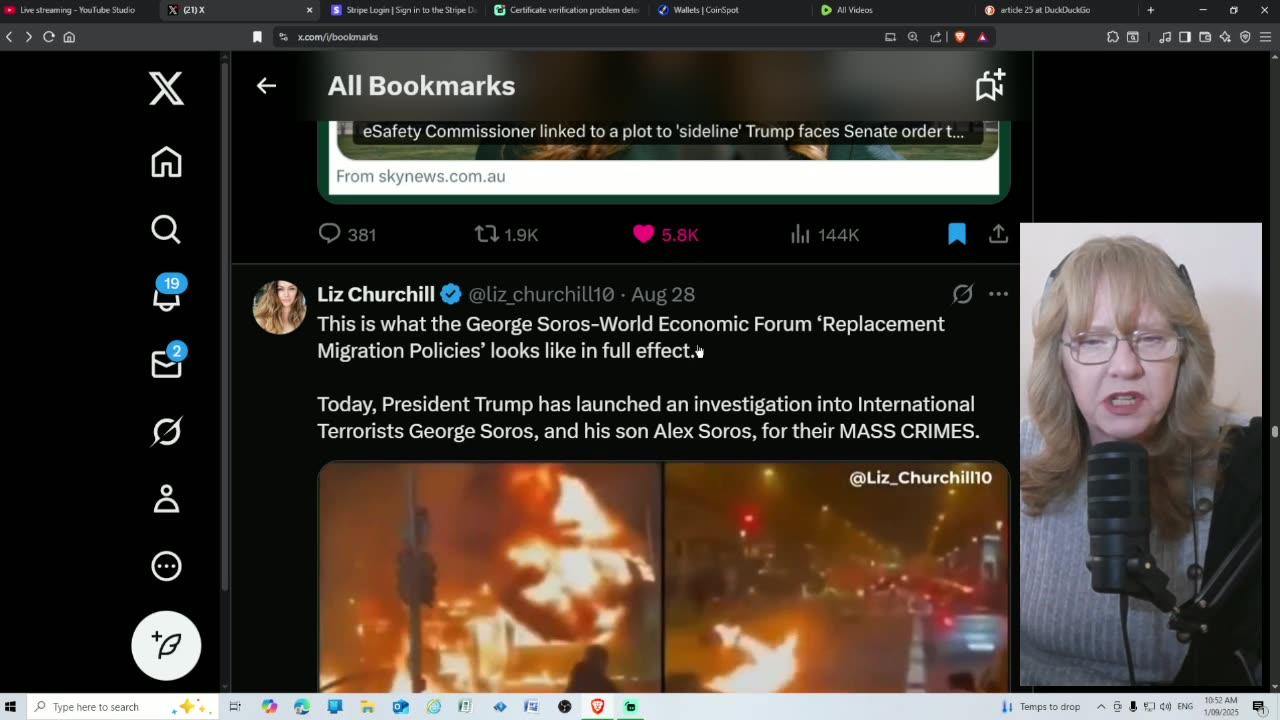Open skynews.com.au link card
The width and height of the screenshot is (1280, 720).
tap(664, 160)
